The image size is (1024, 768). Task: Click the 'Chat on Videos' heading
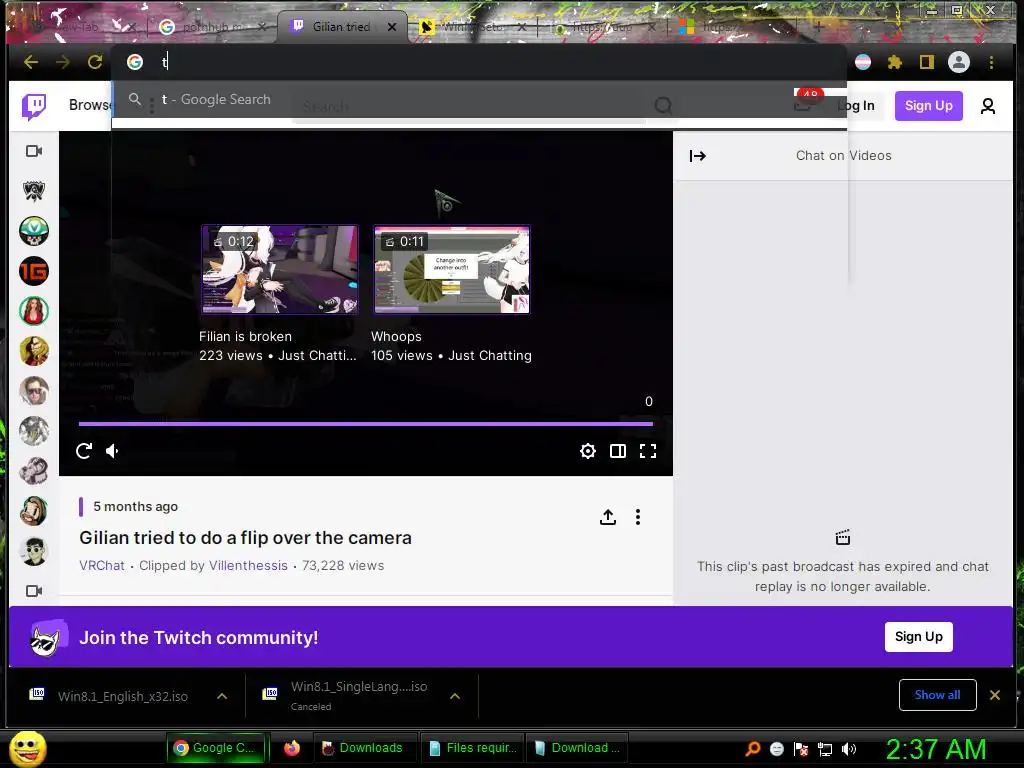843,155
